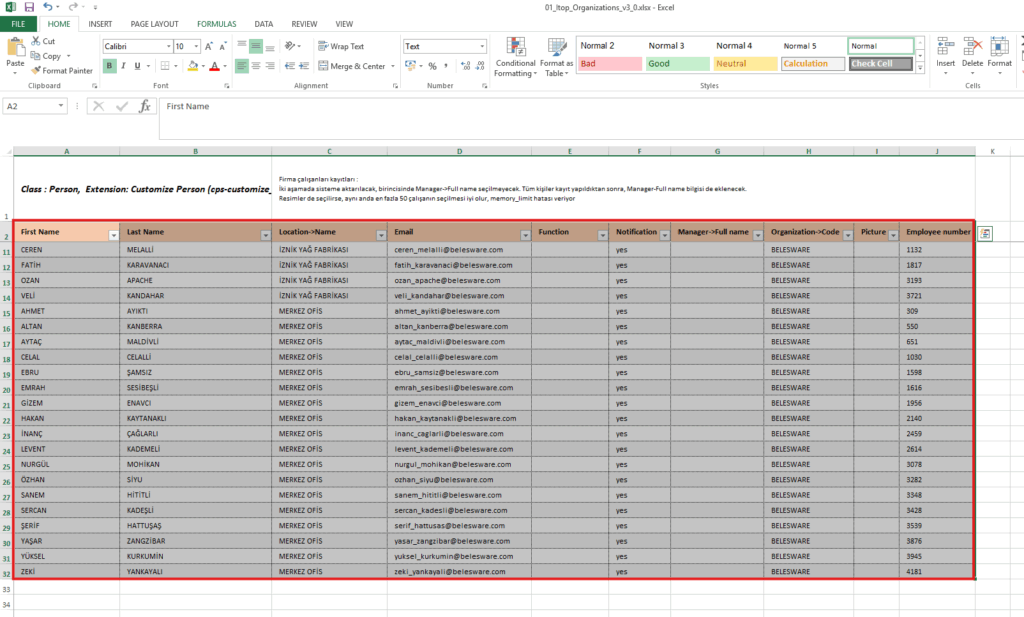Apply the red font color button
Viewport: 1024px width, 617px height.
214,66
